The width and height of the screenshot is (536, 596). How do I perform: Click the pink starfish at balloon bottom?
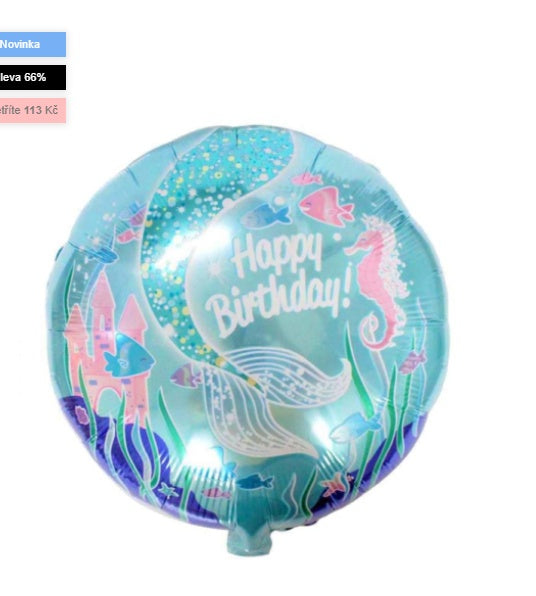click(x=335, y=486)
